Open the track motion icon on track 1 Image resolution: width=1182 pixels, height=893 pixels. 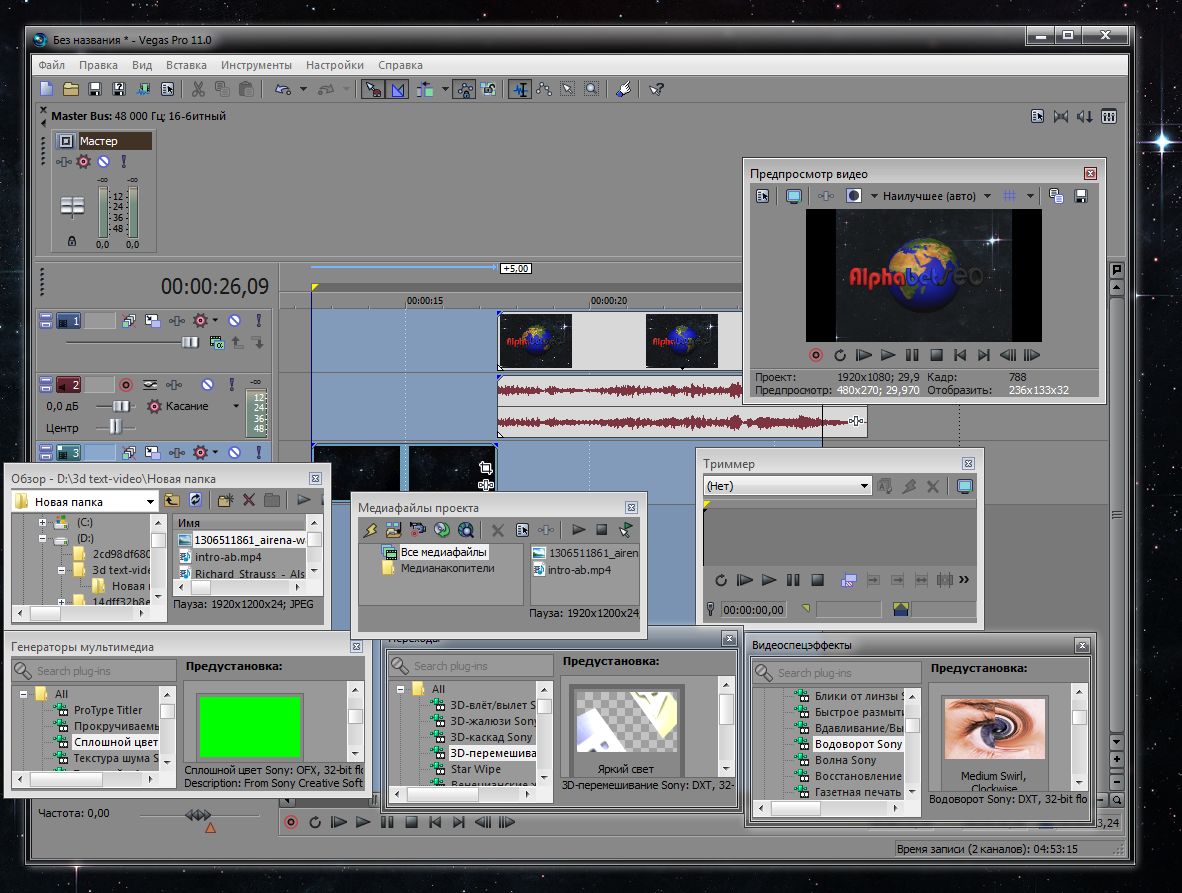pyautogui.click(x=151, y=321)
